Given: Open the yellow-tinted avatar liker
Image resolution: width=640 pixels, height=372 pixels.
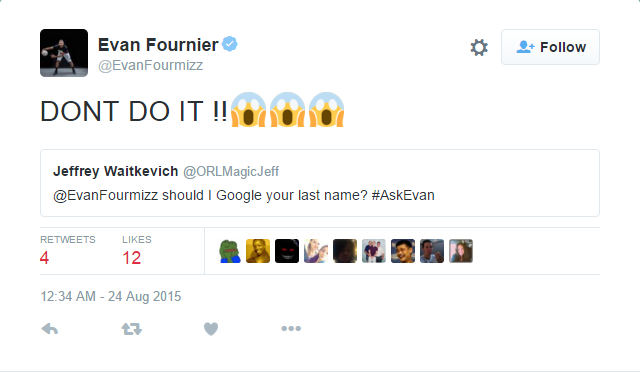Looking at the screenshot, I should 258,251.
